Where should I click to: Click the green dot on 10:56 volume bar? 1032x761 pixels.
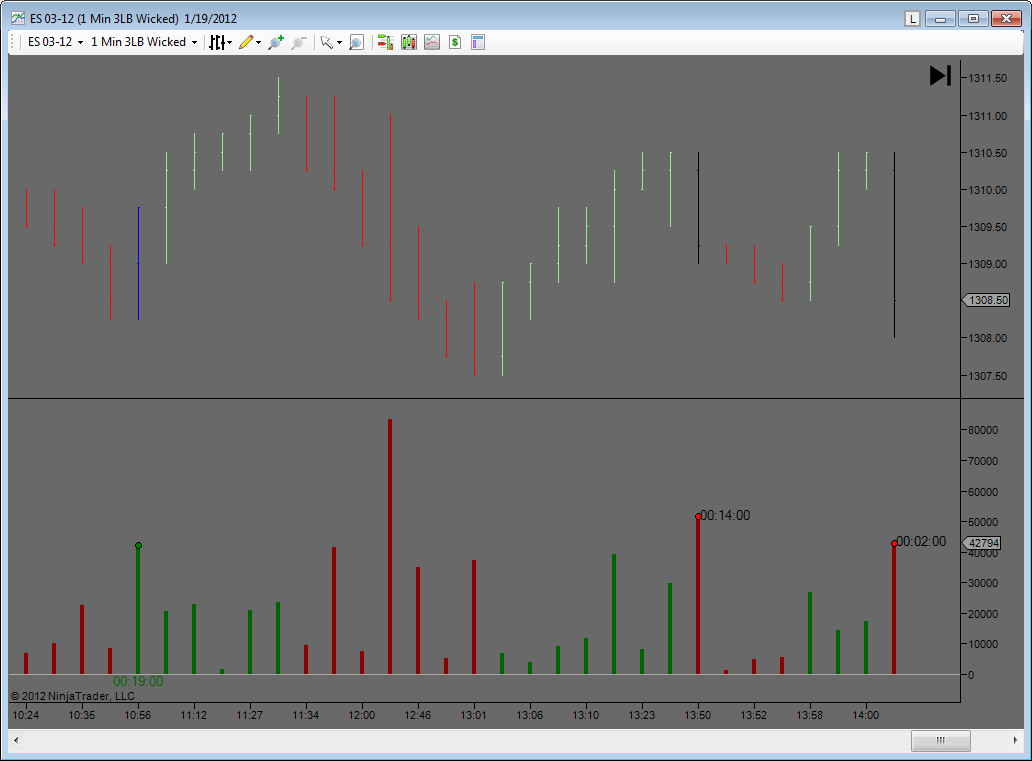(x=138, y=546)
